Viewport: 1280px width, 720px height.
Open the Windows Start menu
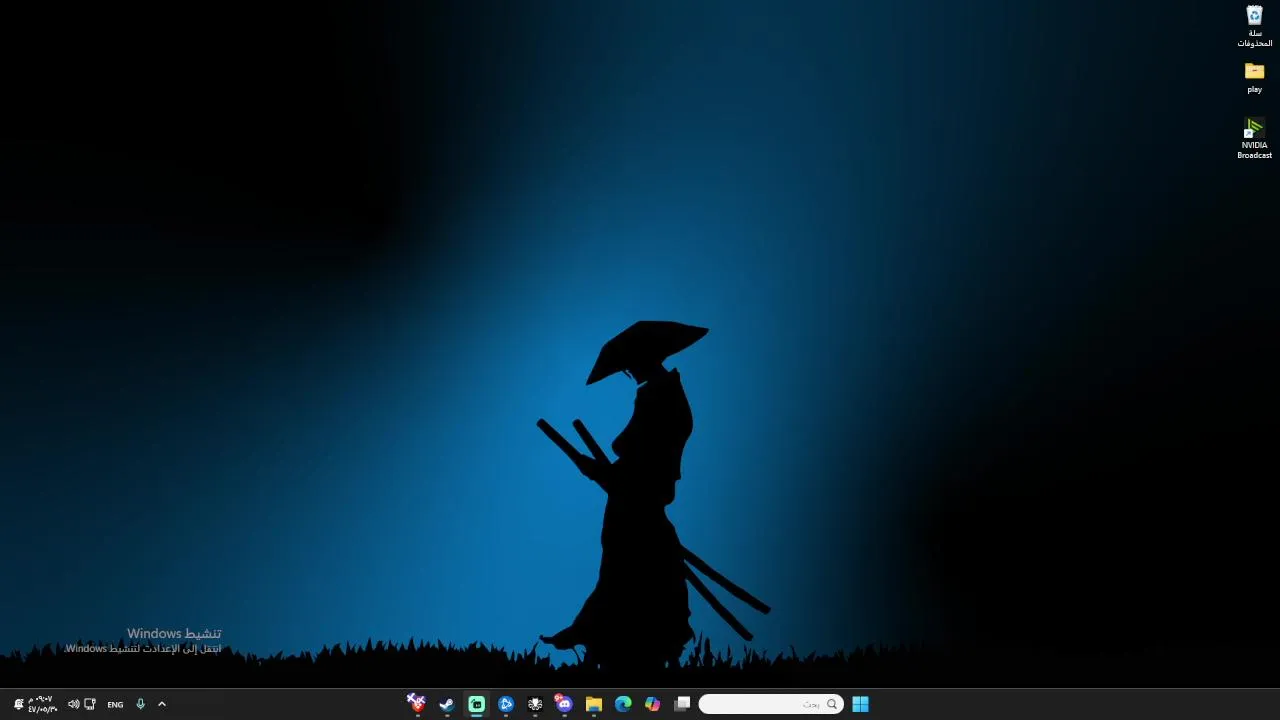(860, 704)
